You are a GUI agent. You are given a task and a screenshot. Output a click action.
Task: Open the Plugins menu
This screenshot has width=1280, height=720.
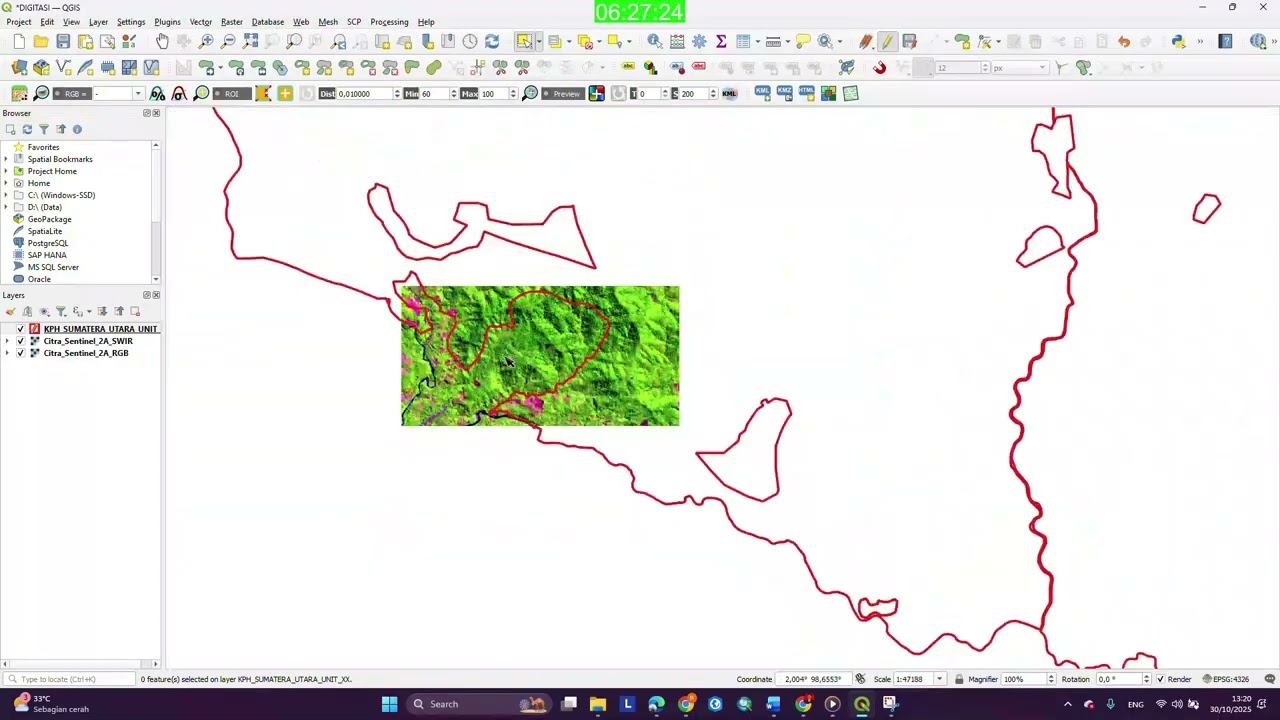(x=167, y=22)
